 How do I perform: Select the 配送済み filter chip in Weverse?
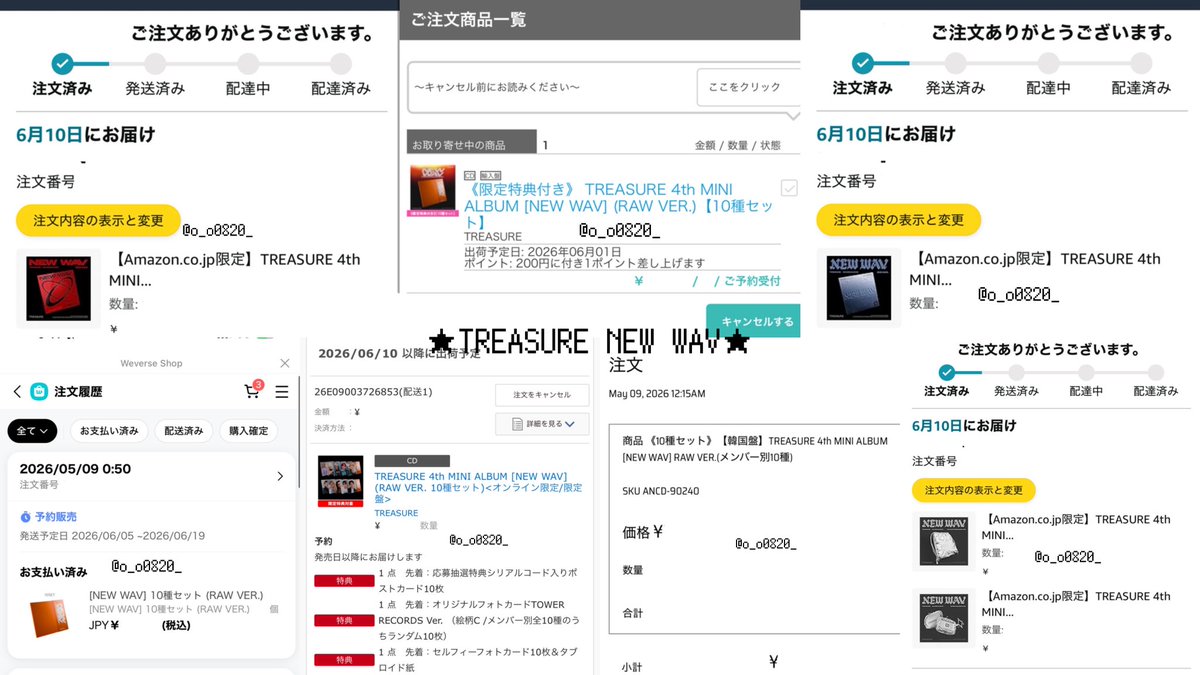point(184,431)
